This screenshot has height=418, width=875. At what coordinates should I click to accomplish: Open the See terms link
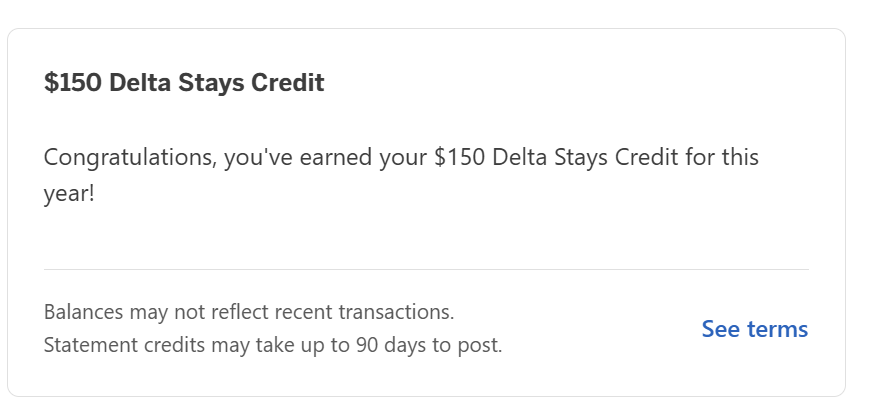[x=754, y=329]
